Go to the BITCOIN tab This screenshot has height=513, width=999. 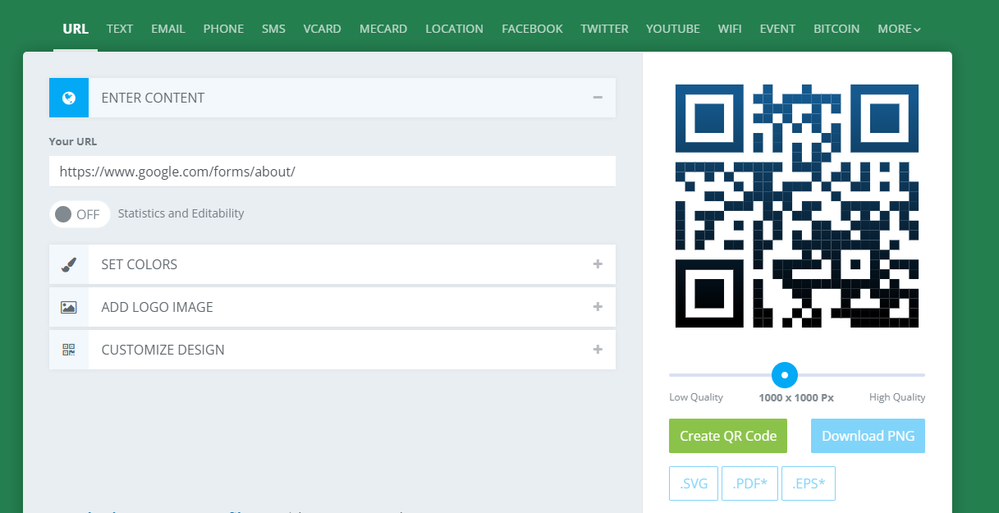pyautogui.click(x=836, y=29)
